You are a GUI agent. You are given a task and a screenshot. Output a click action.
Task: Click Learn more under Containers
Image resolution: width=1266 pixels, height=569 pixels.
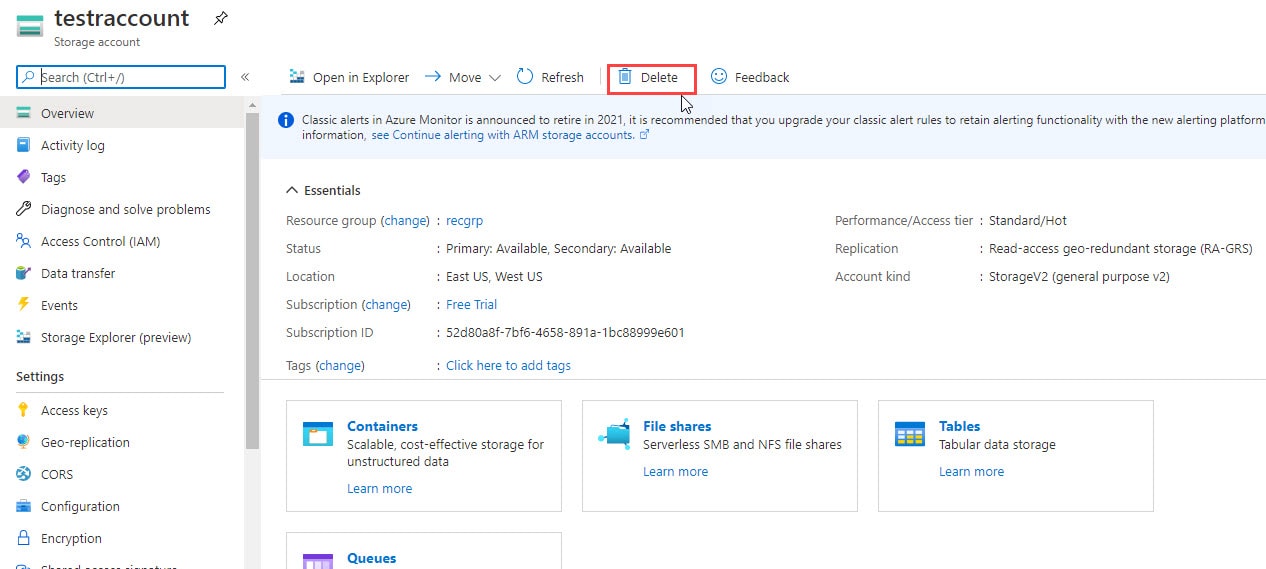[x=379, y=488]
